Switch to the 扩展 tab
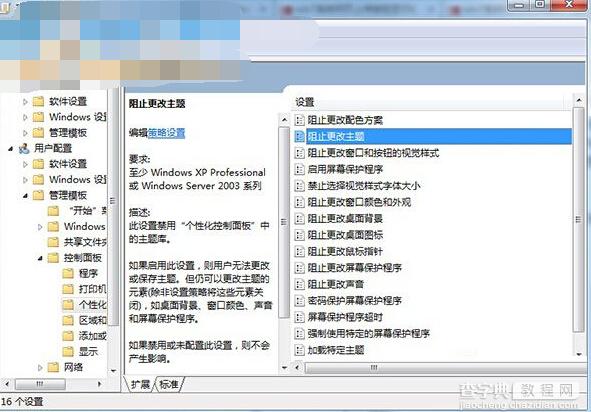The image size is (591, 412). pos(140,384)
